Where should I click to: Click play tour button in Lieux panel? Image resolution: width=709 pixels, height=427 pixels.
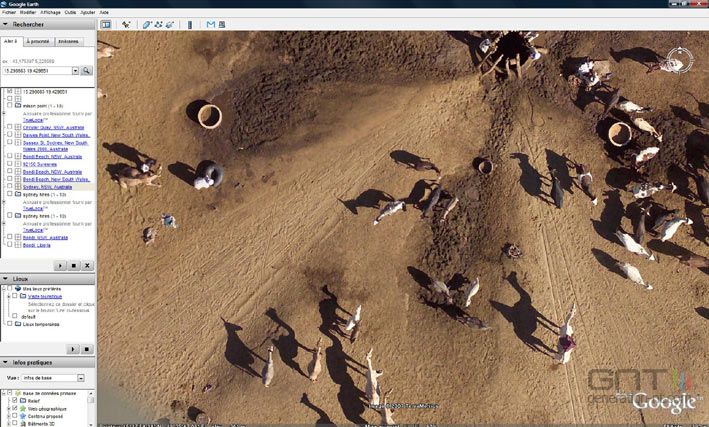(72, 349)
